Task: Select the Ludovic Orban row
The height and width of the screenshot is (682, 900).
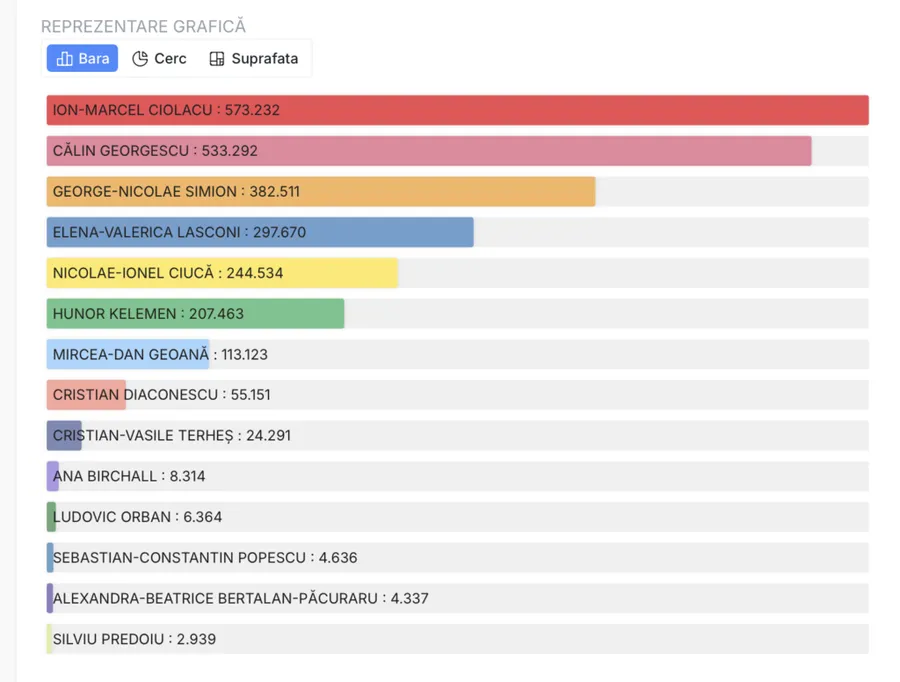Action: (457, 517)
